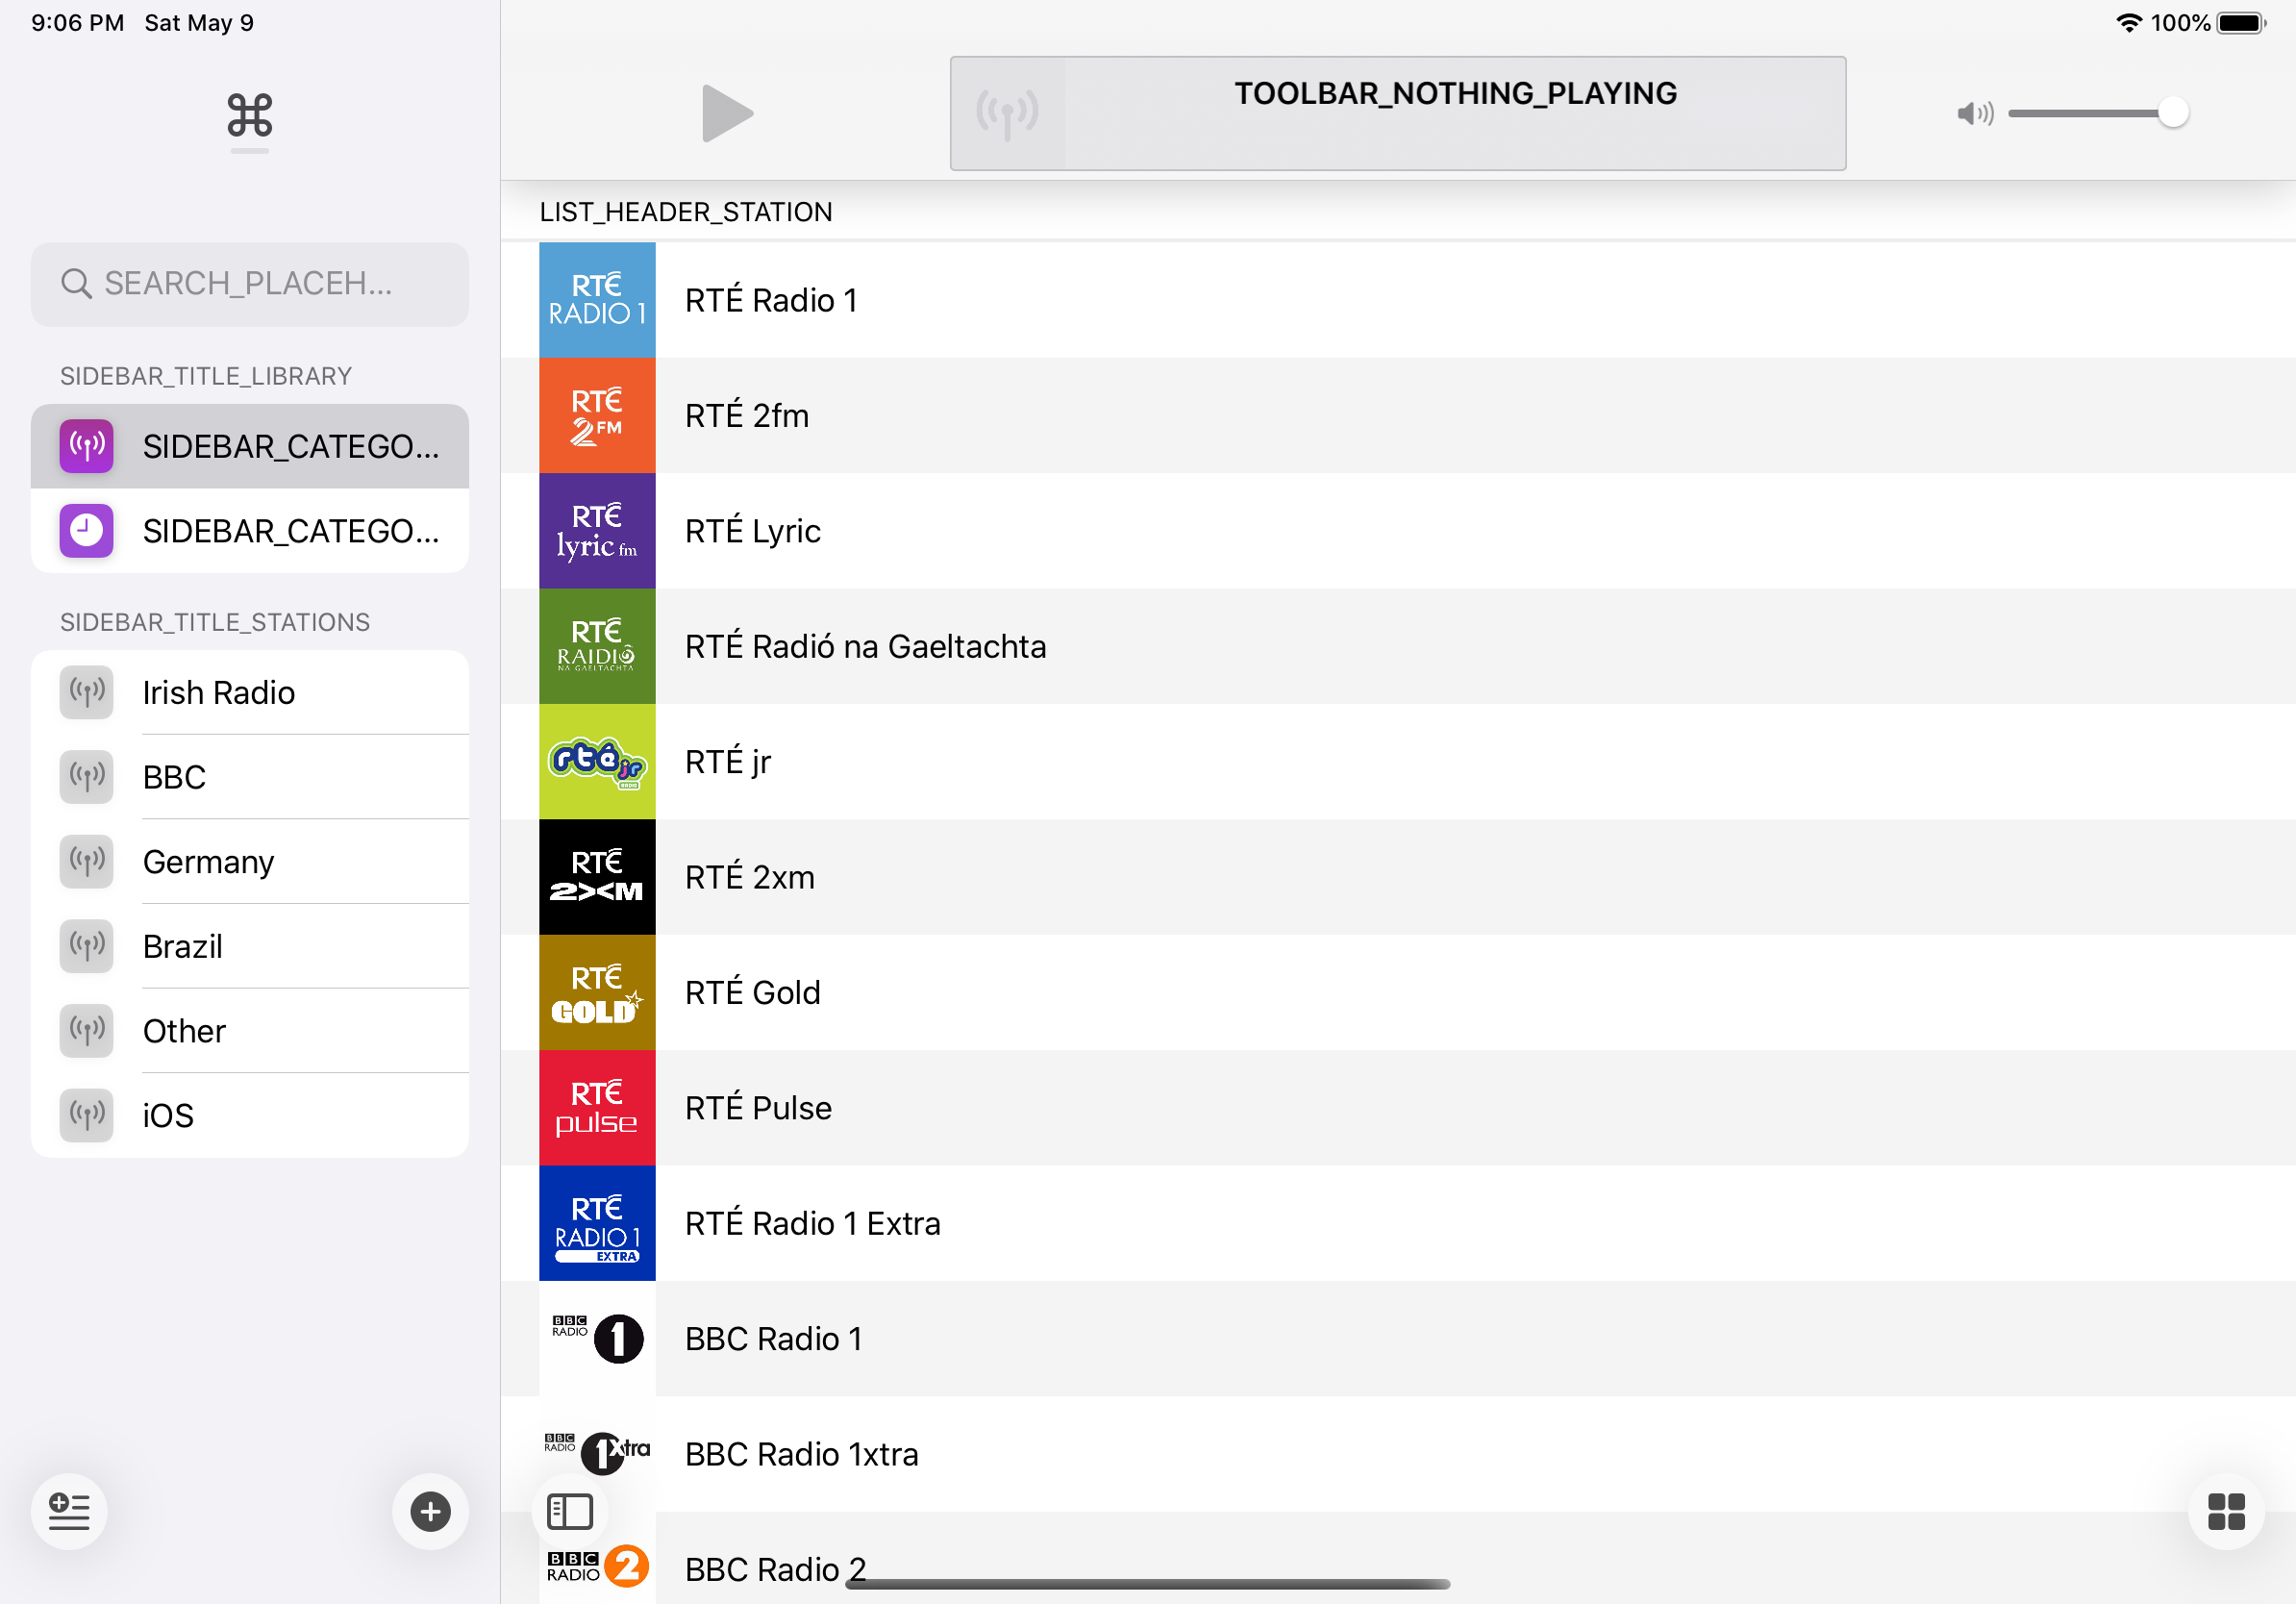The height and width of the screenshot is (1604, 2296).
Task: Adjust the volume slider knob
Action: click(2172, 113)
